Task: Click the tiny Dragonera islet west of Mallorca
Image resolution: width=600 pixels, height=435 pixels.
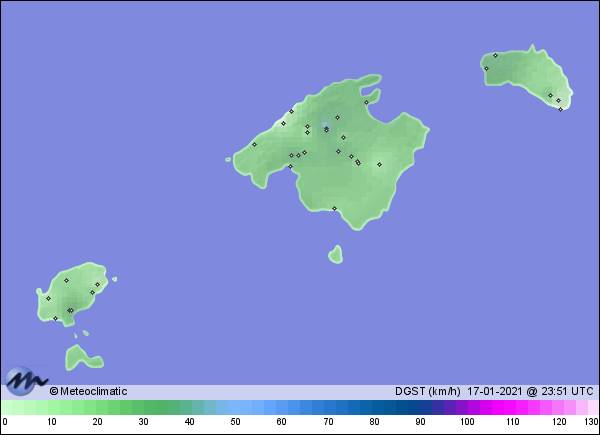Action: click(x=228, y=159)
